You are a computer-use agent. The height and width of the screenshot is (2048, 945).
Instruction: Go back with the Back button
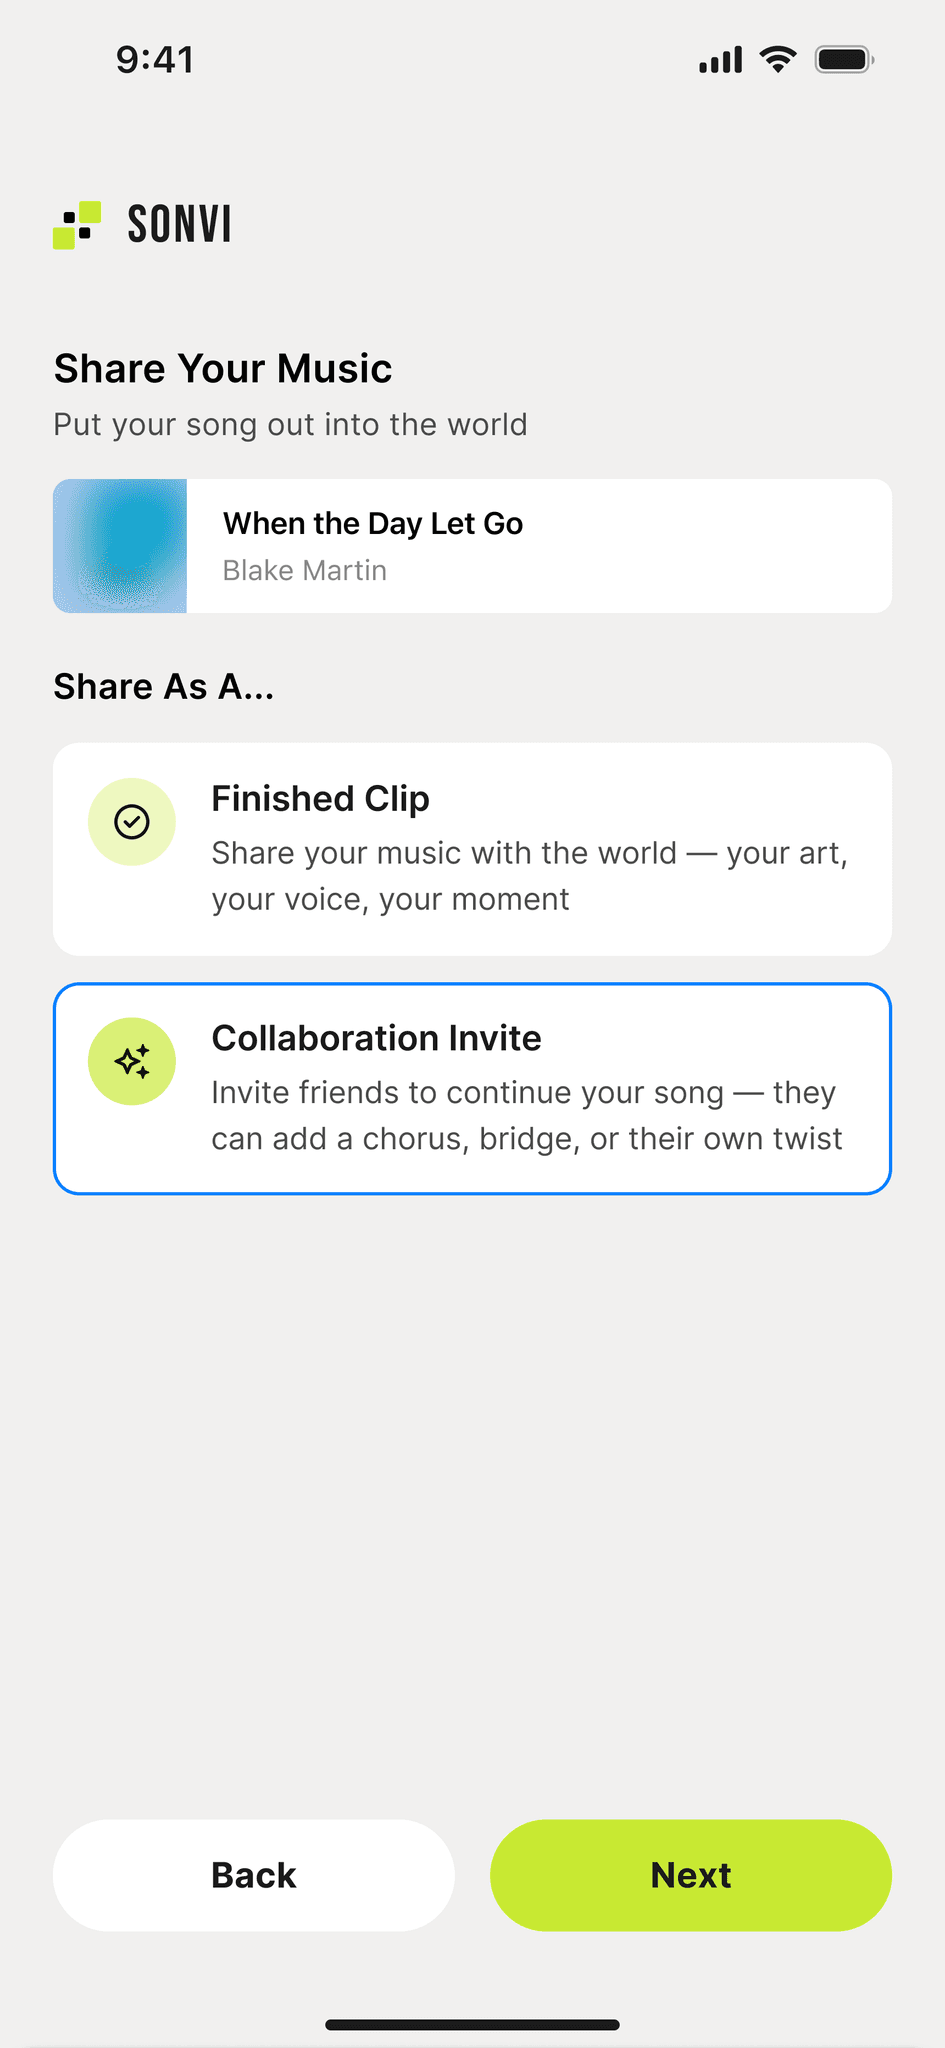254,1875
